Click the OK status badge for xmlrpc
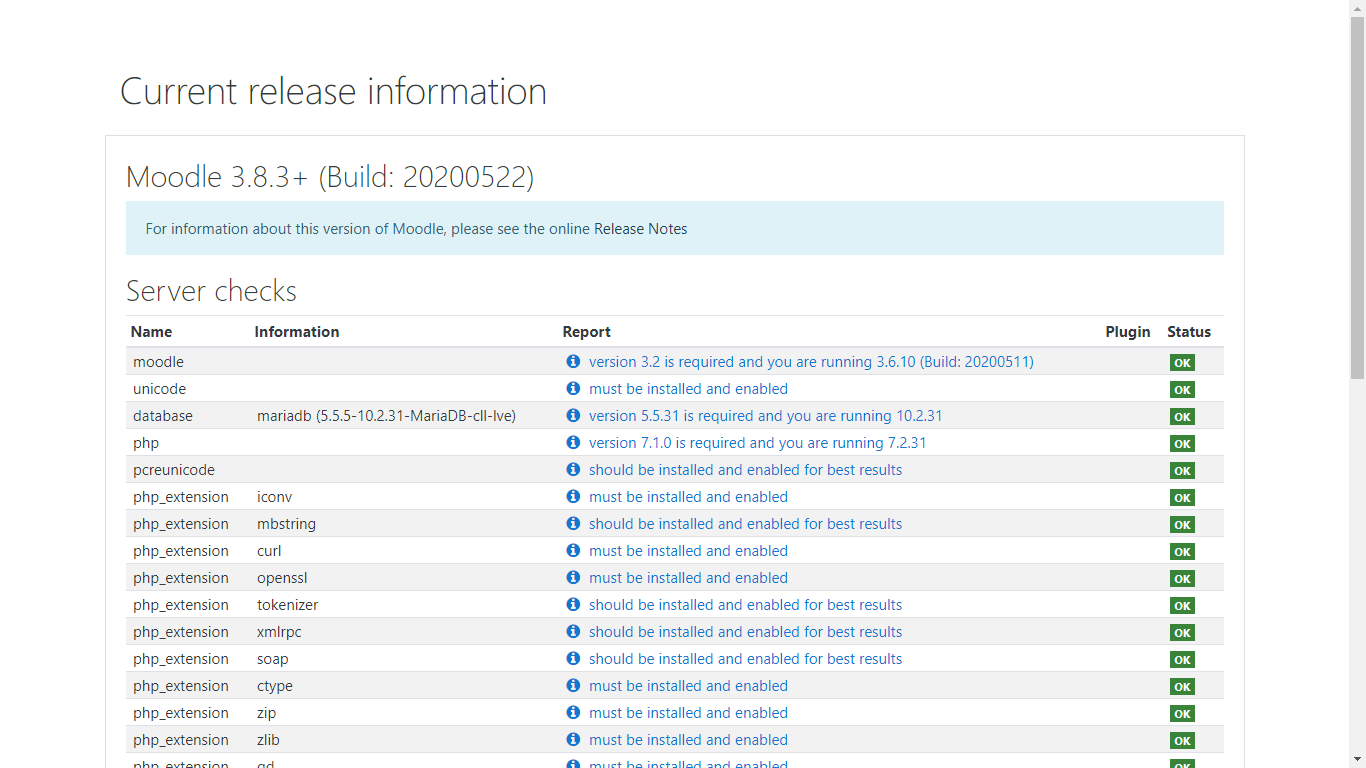Viewport: 1366px width, 768px height. tap(1182, 633)
